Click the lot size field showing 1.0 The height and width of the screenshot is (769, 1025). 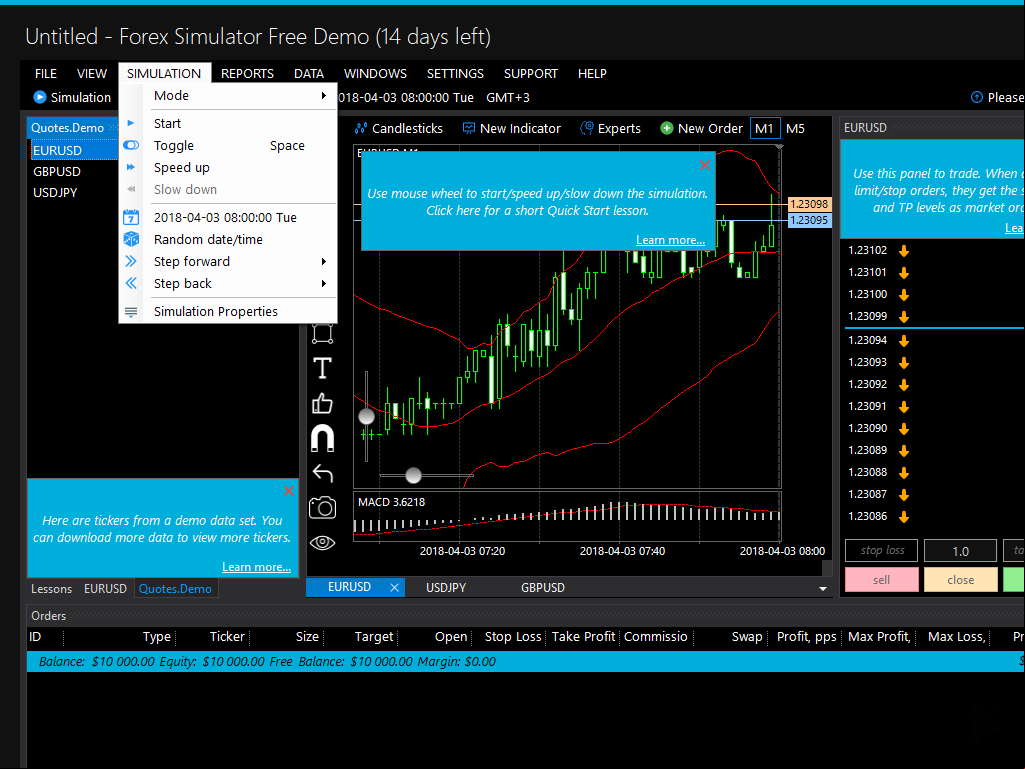[960, 551]
